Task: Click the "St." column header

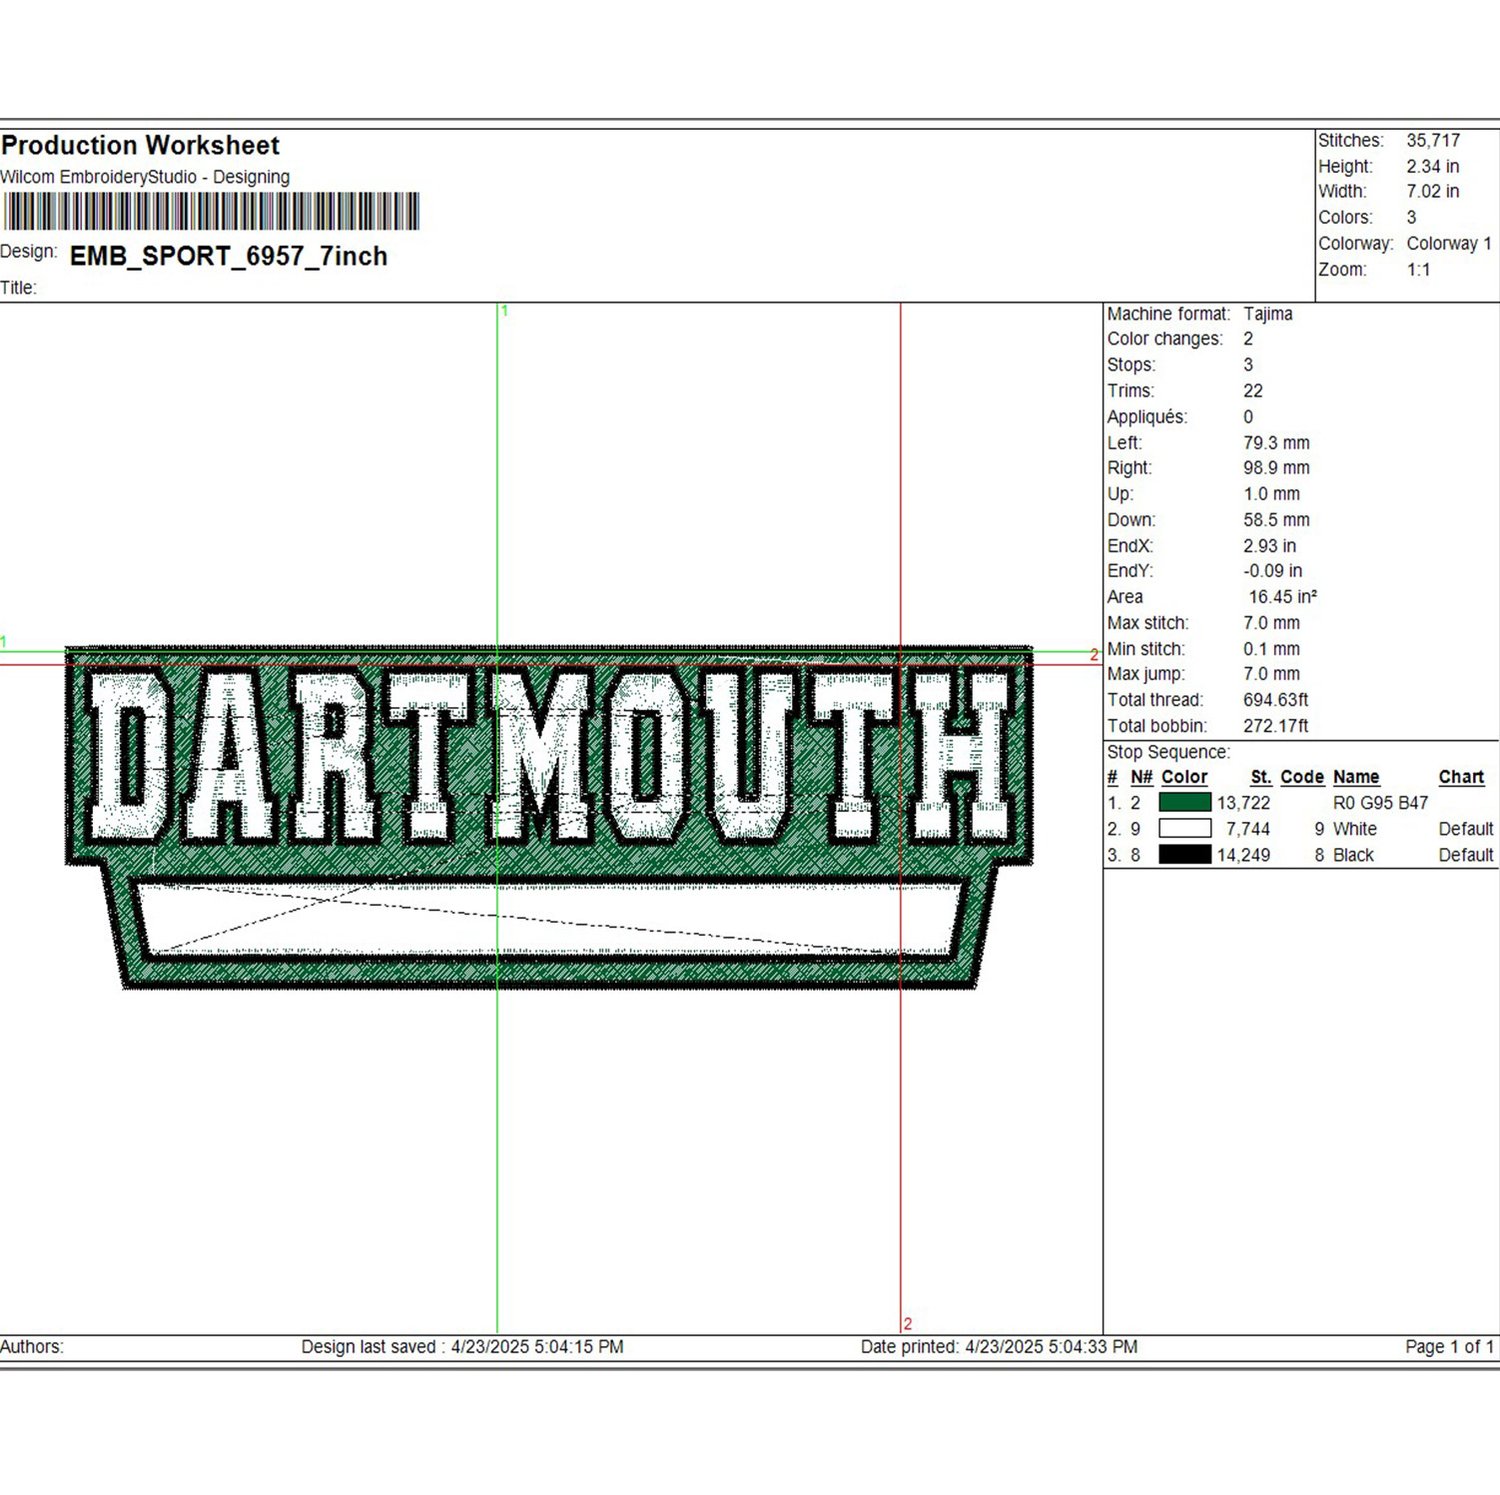Action: [x=1261, y=777]
